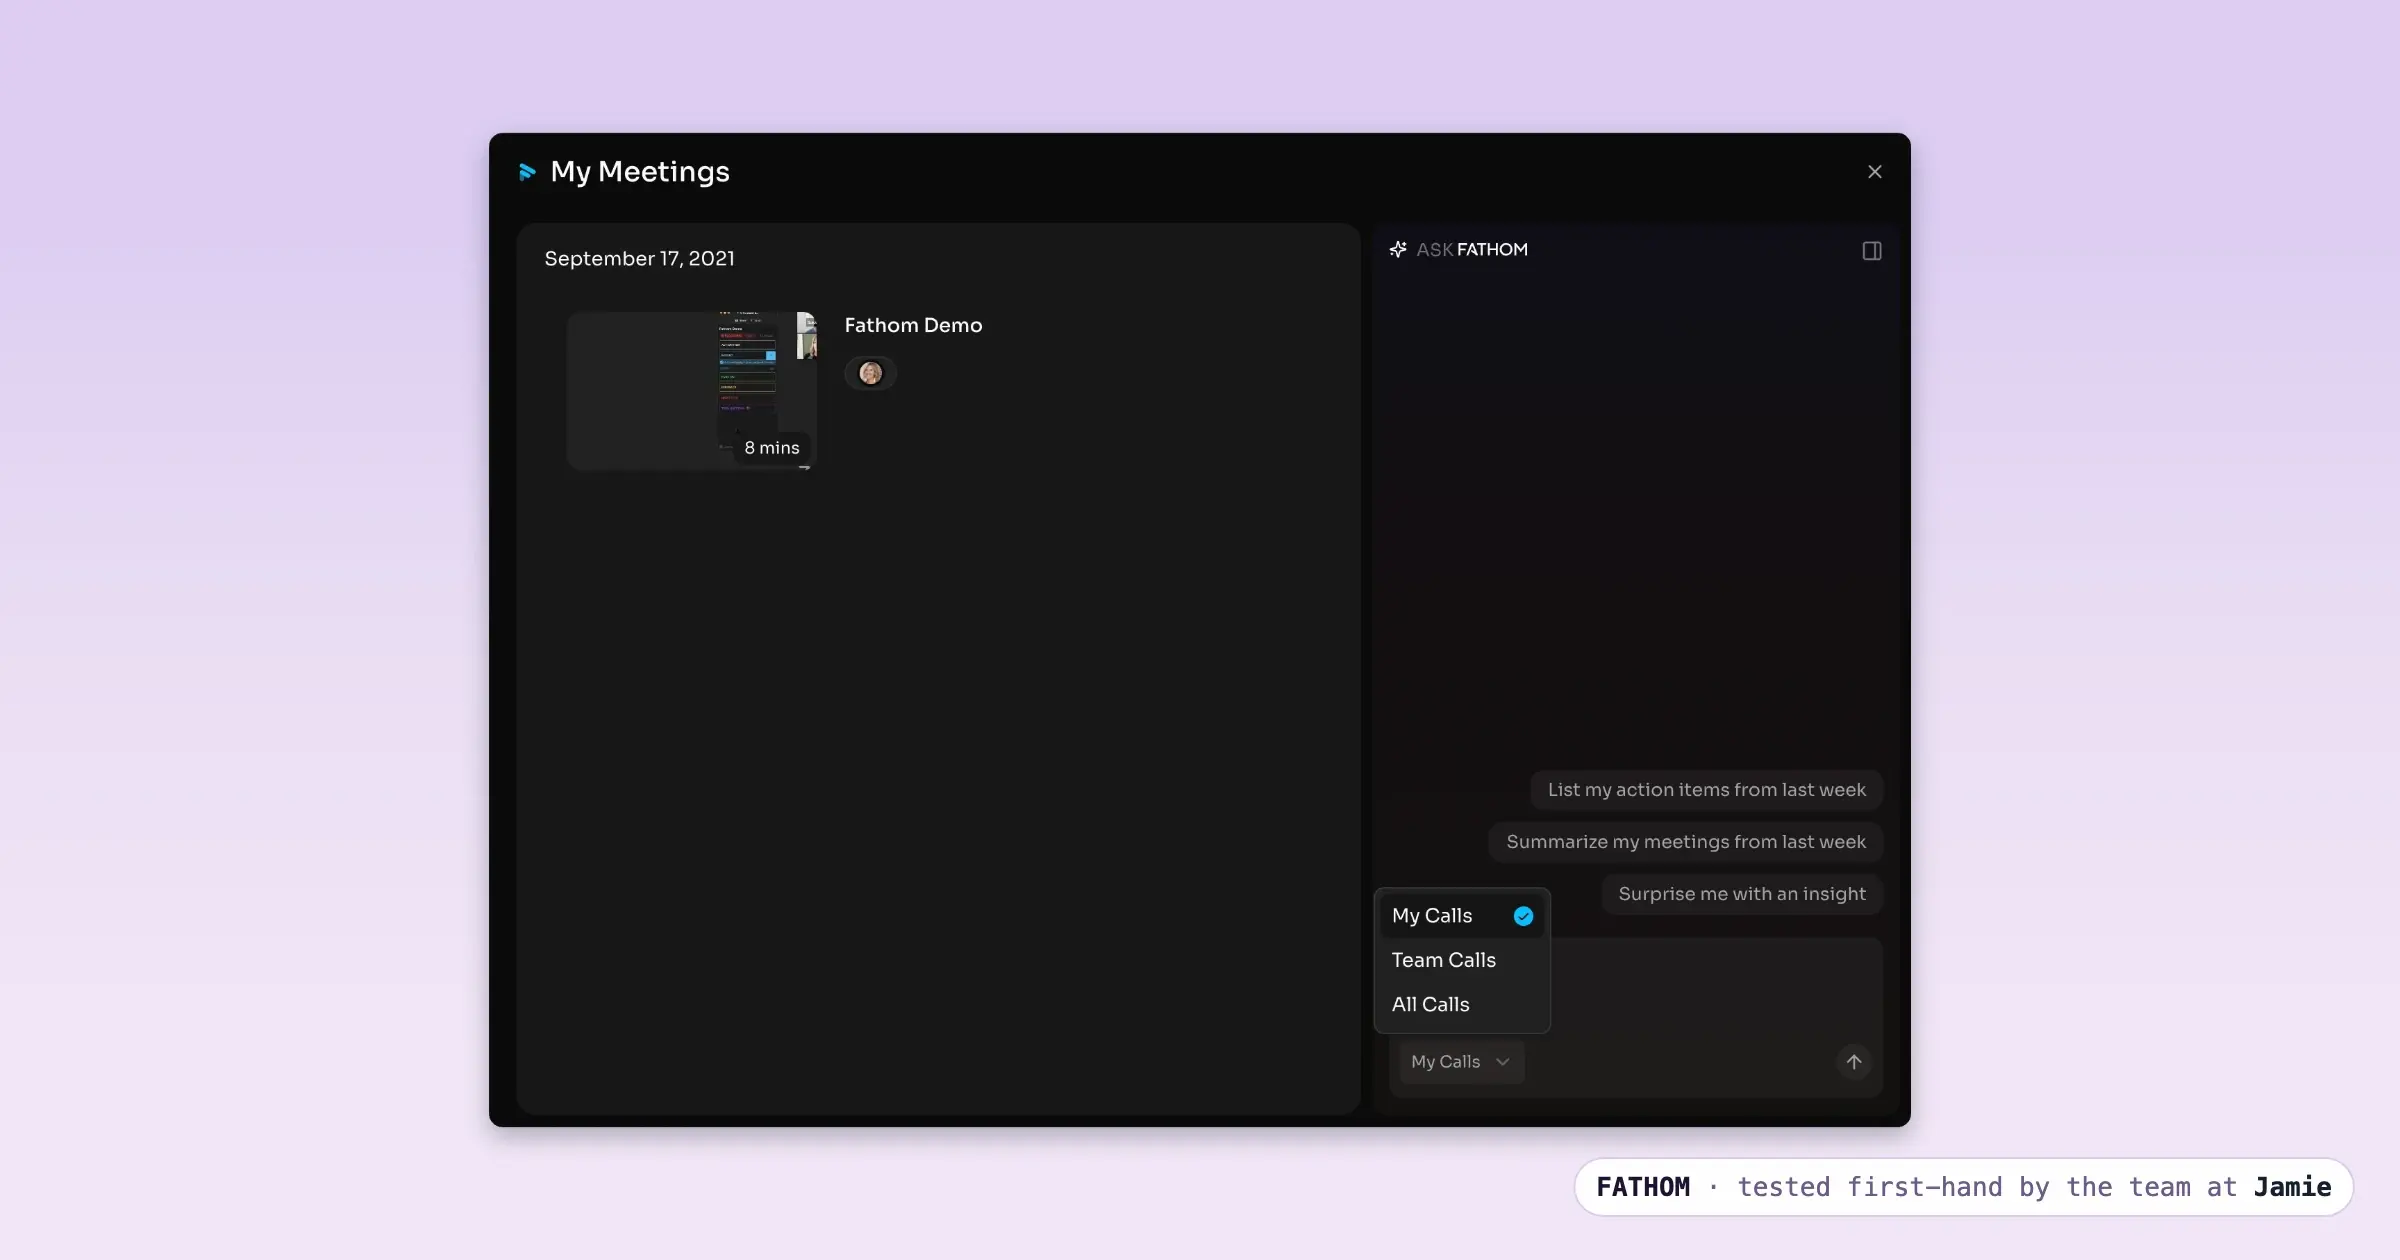Send the question with the arrow button
Image resolution: width=2400 pixels, height=1260 pixels.
point(1853,1062)
